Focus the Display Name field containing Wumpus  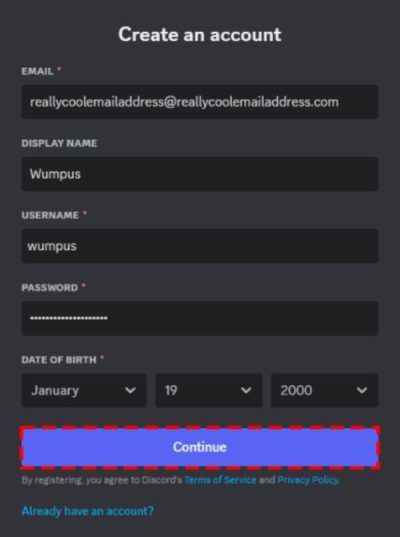(x=200, y=174)
